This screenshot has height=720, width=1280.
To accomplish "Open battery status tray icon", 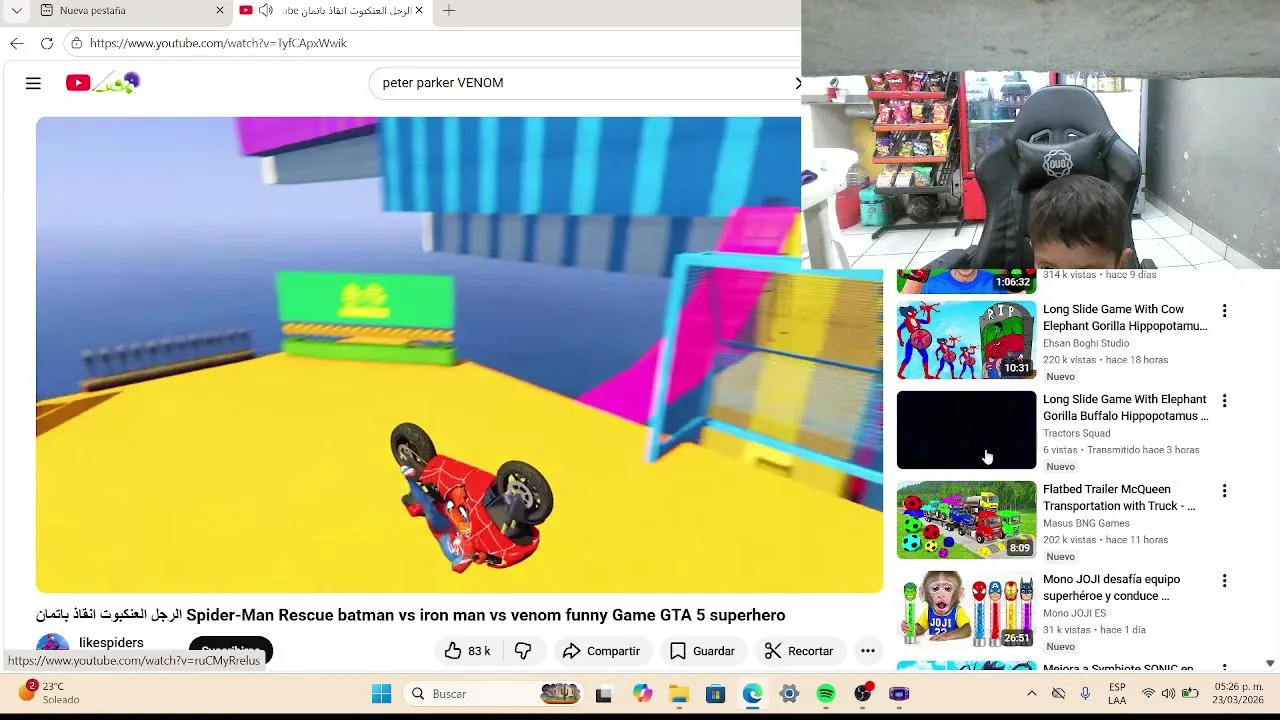I will coord(1190,694).
